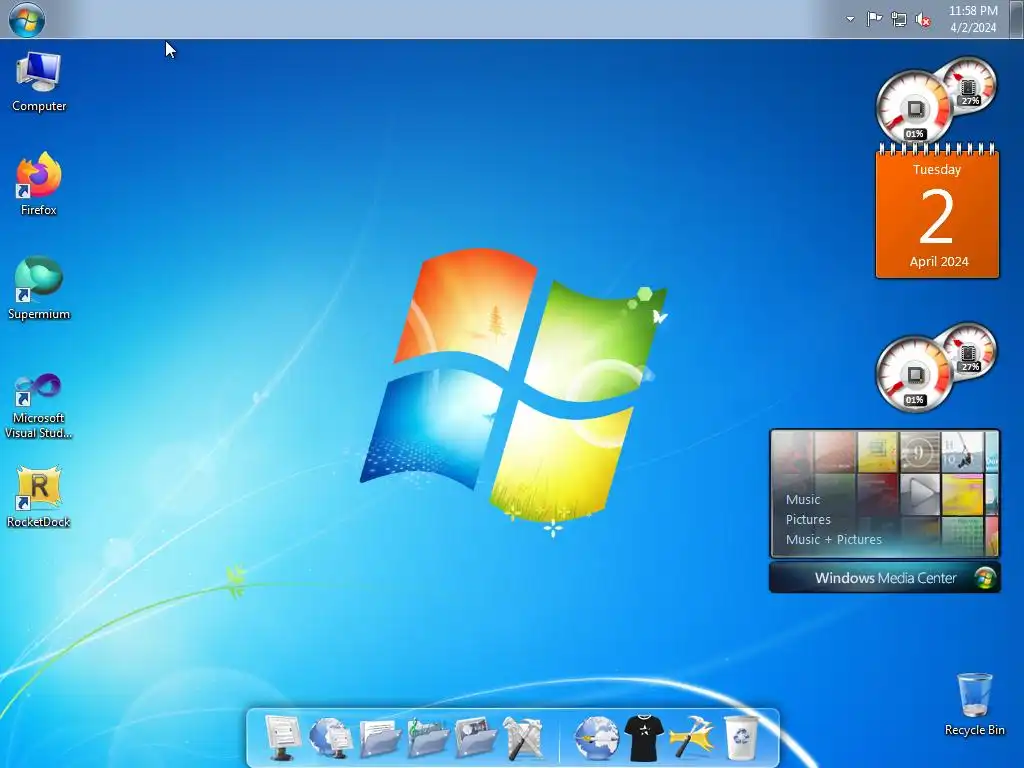Click the upper CPU meter gadget
The image size is (1024, 768).
[x=914, y=108]
